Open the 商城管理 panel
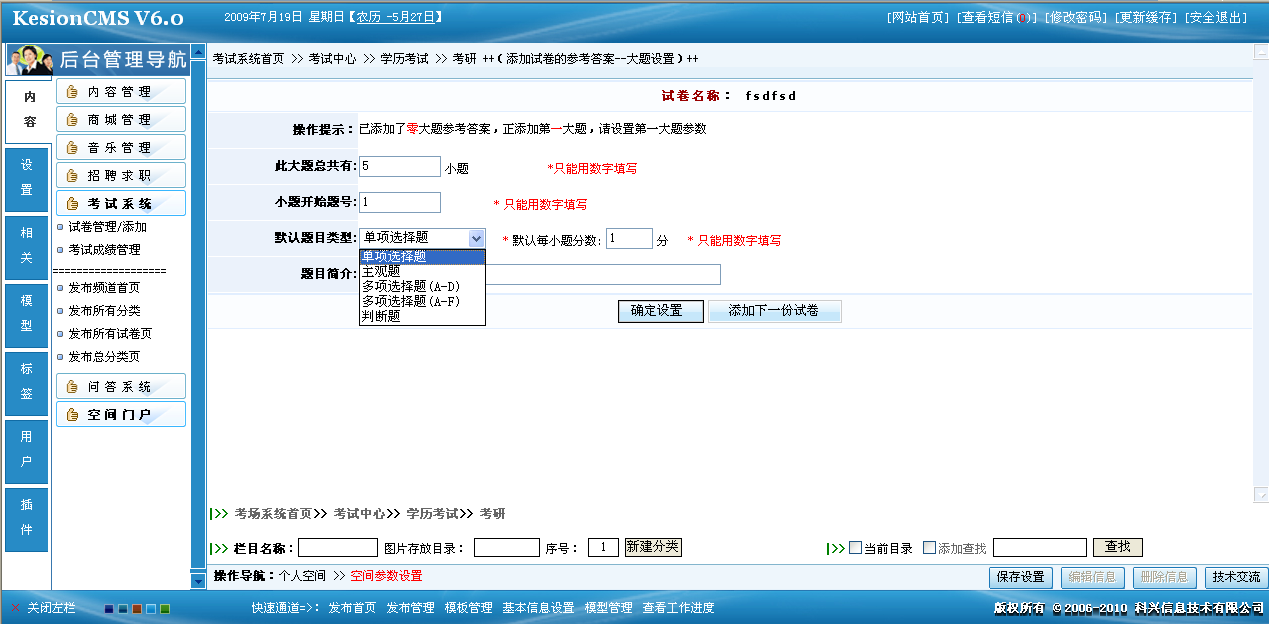 coord(122,120)
